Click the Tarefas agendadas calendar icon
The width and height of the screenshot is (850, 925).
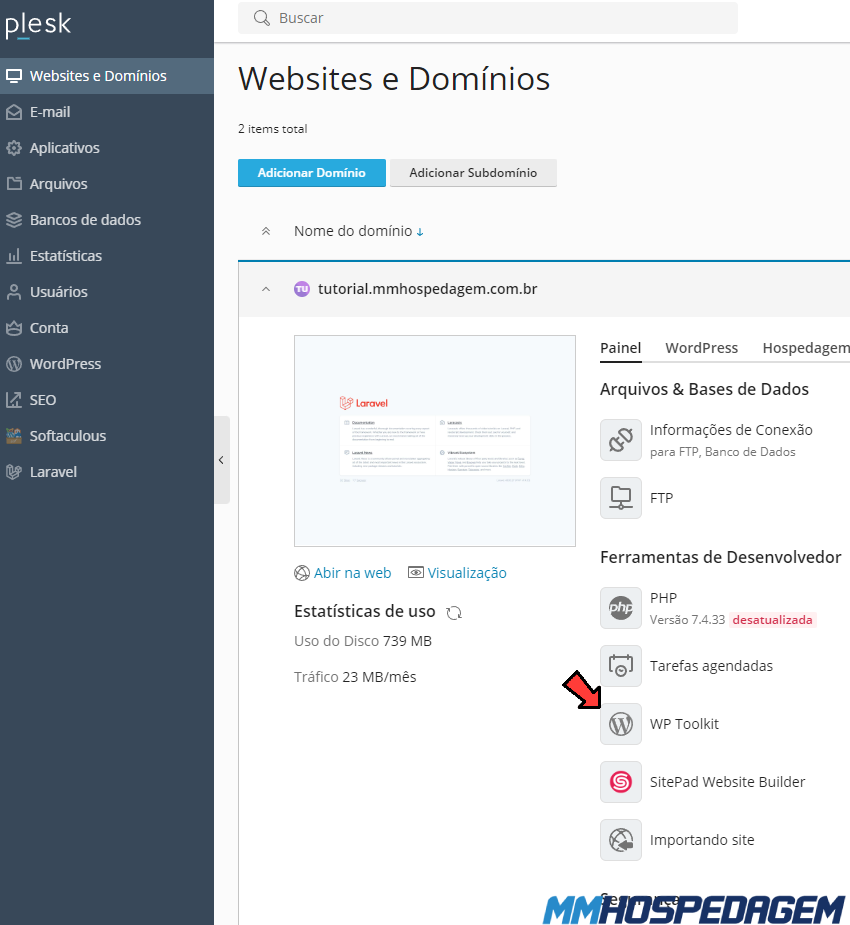(x=621, y=666)
